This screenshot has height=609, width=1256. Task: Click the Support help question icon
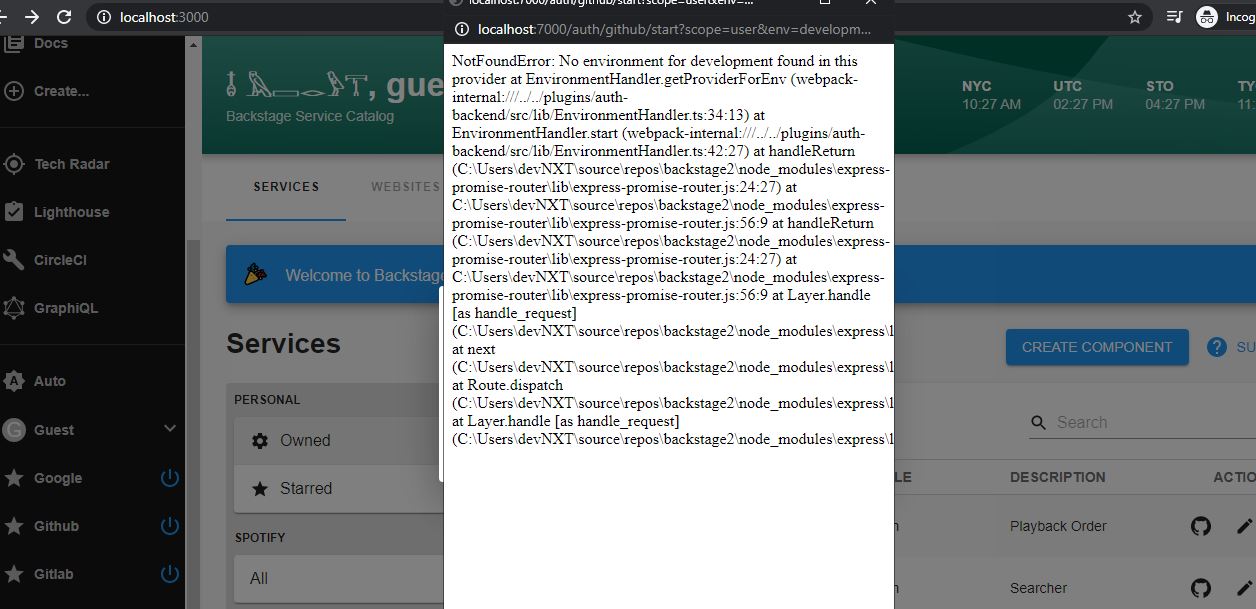tap(1217, 347)
